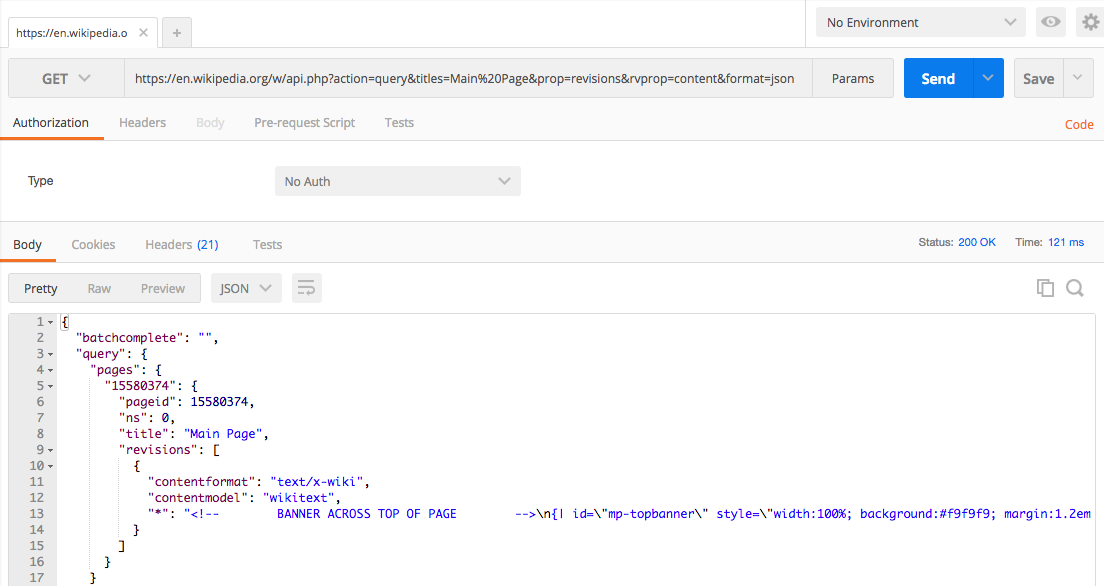Switch to the Authorization request tab
The height and width of the screenshot is (586, 1104).
tap(51, 123)
